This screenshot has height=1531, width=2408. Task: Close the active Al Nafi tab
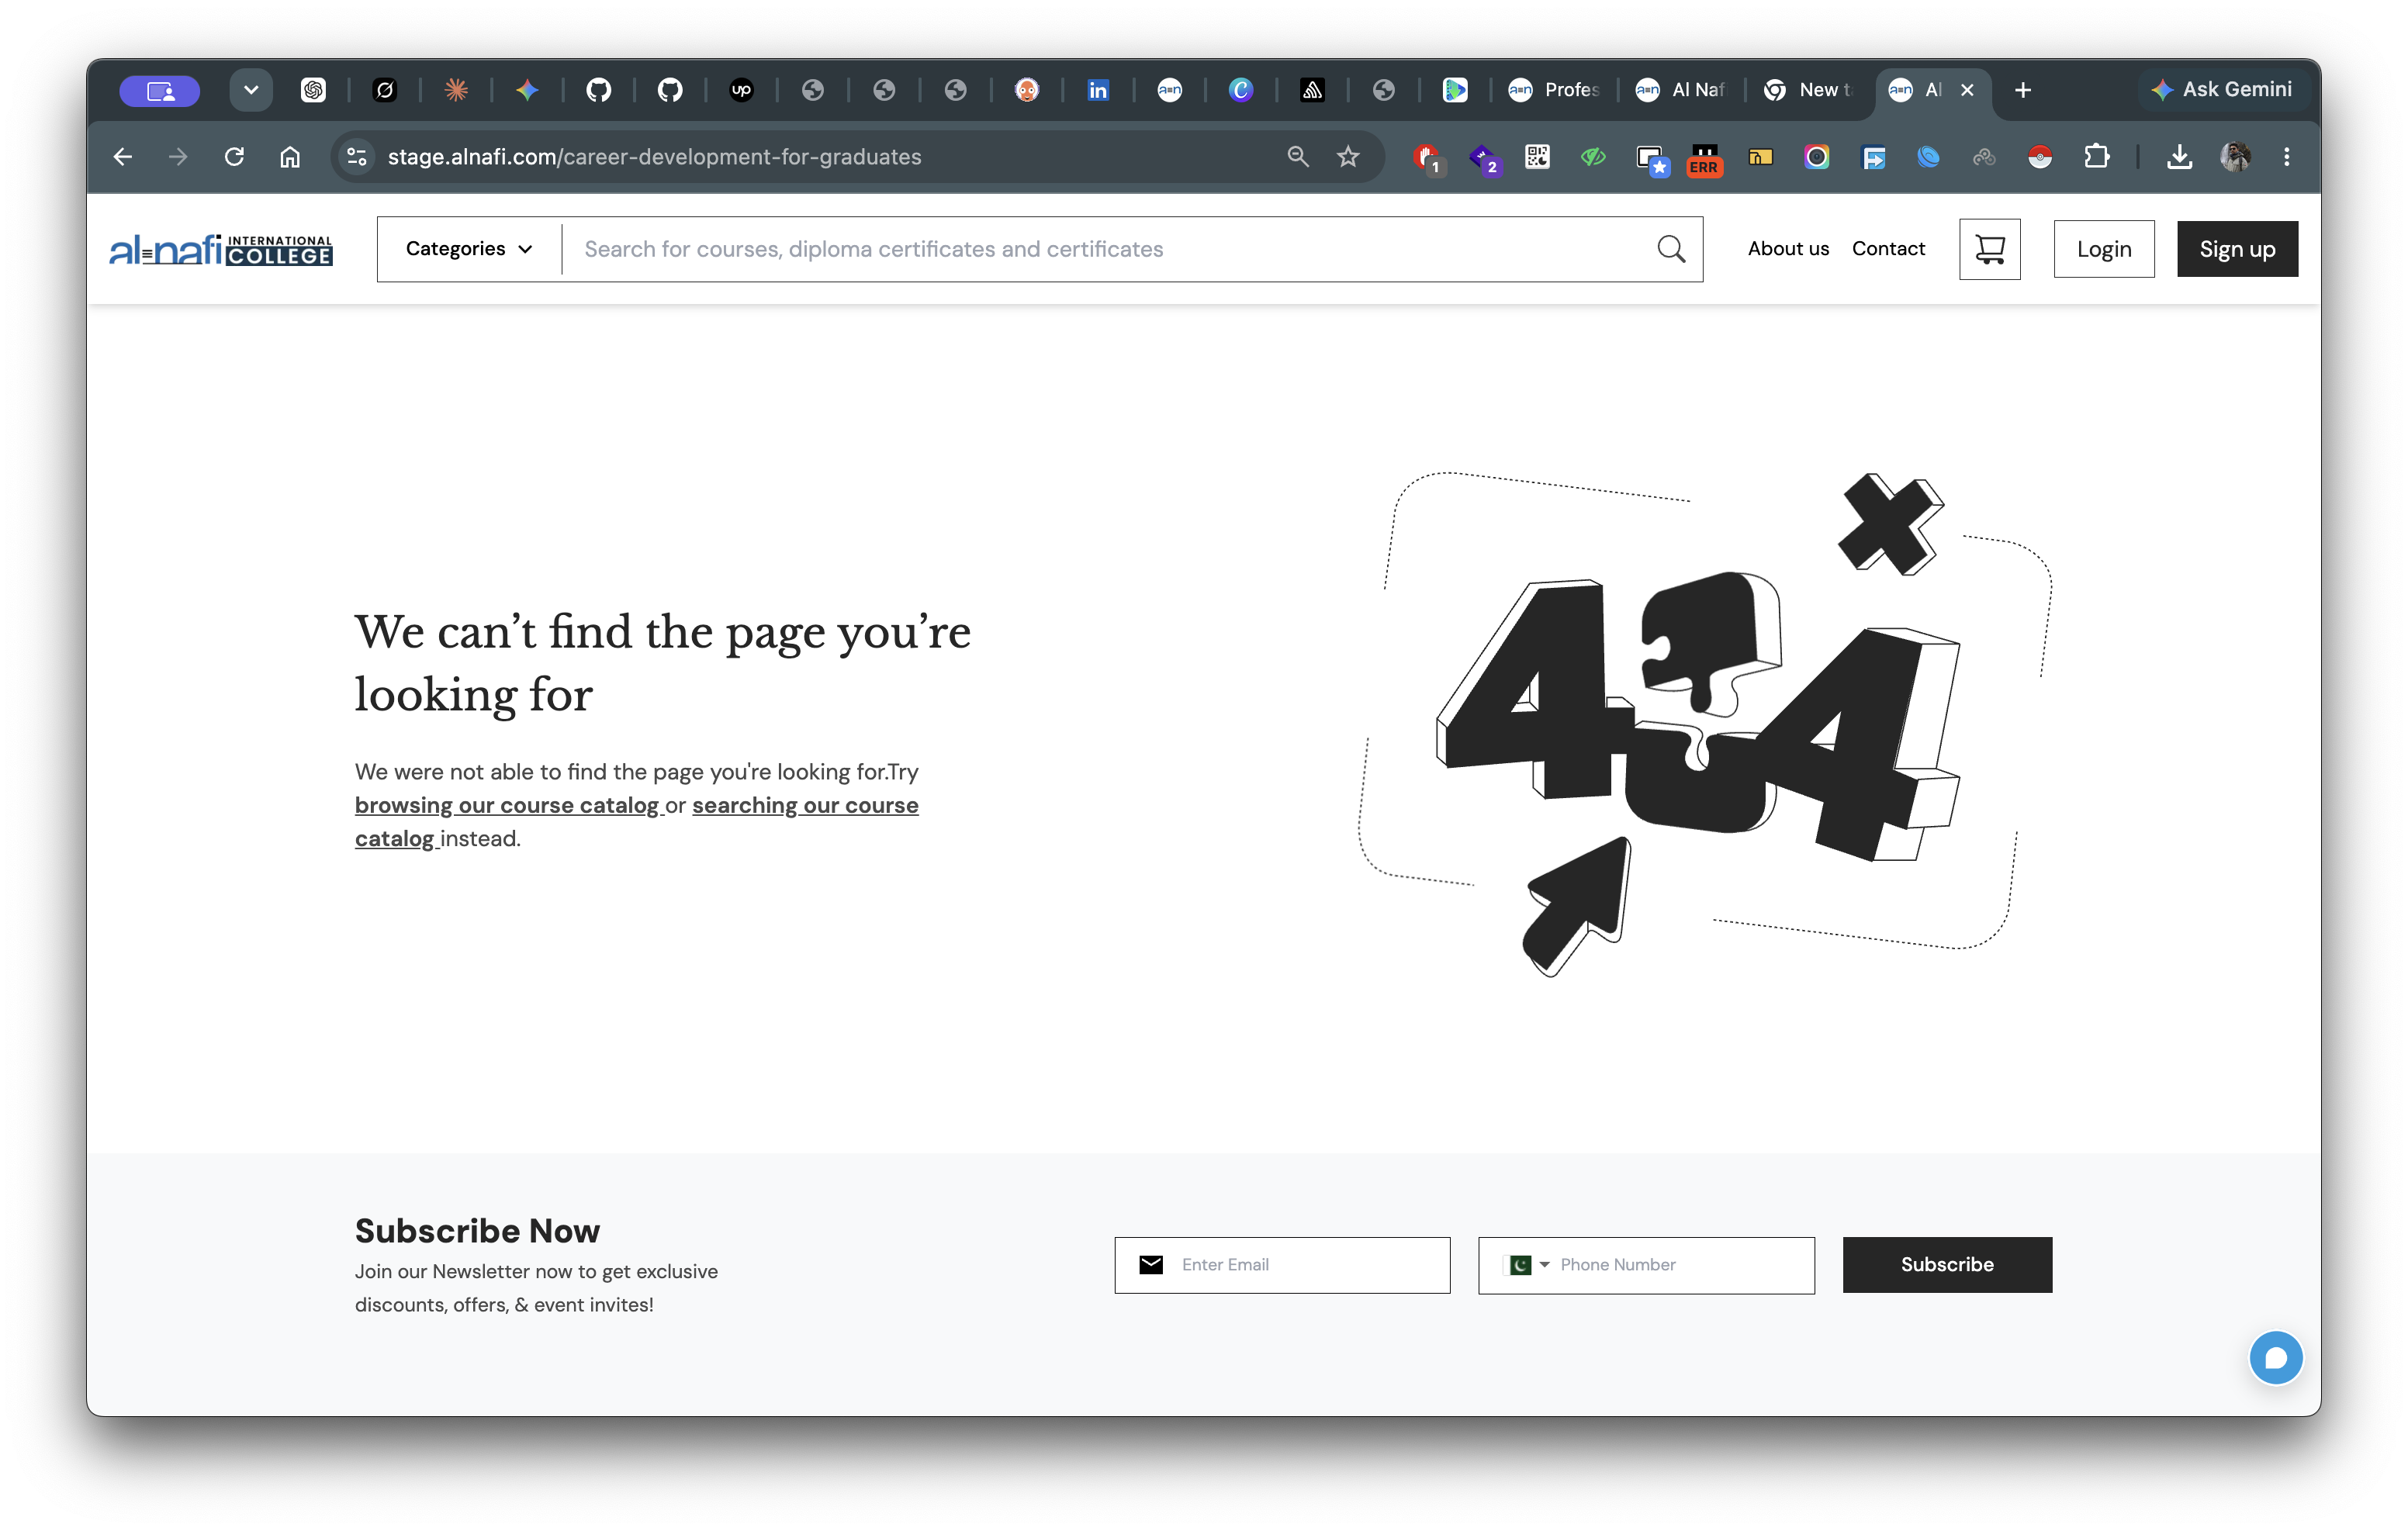tap(1967, 90)
